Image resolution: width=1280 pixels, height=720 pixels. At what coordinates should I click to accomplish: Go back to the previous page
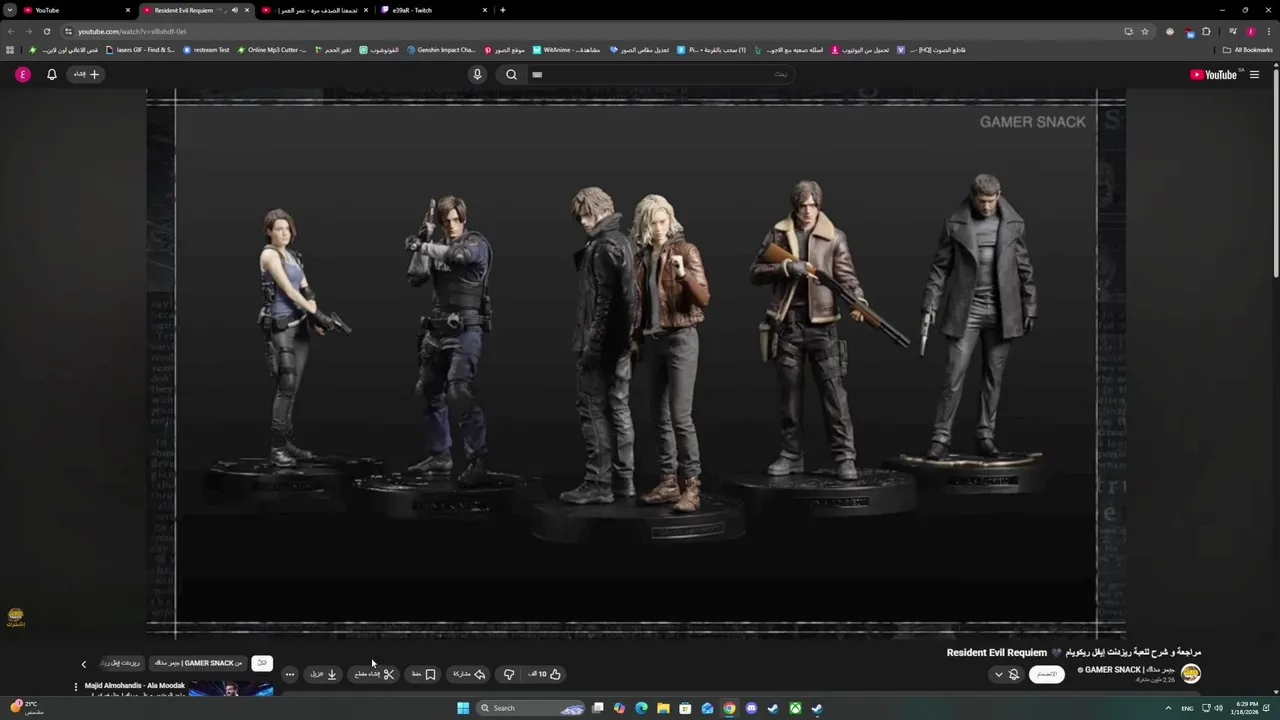click(x=10, y=31)
